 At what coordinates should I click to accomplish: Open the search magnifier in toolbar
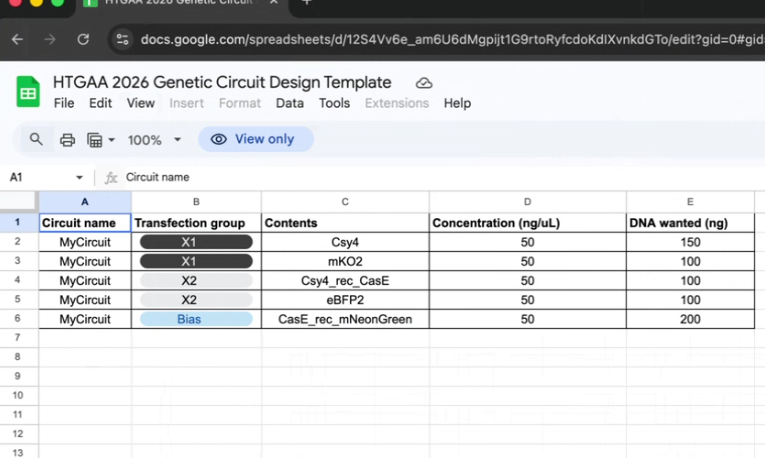pyautogui.click(x=36, y=139)
